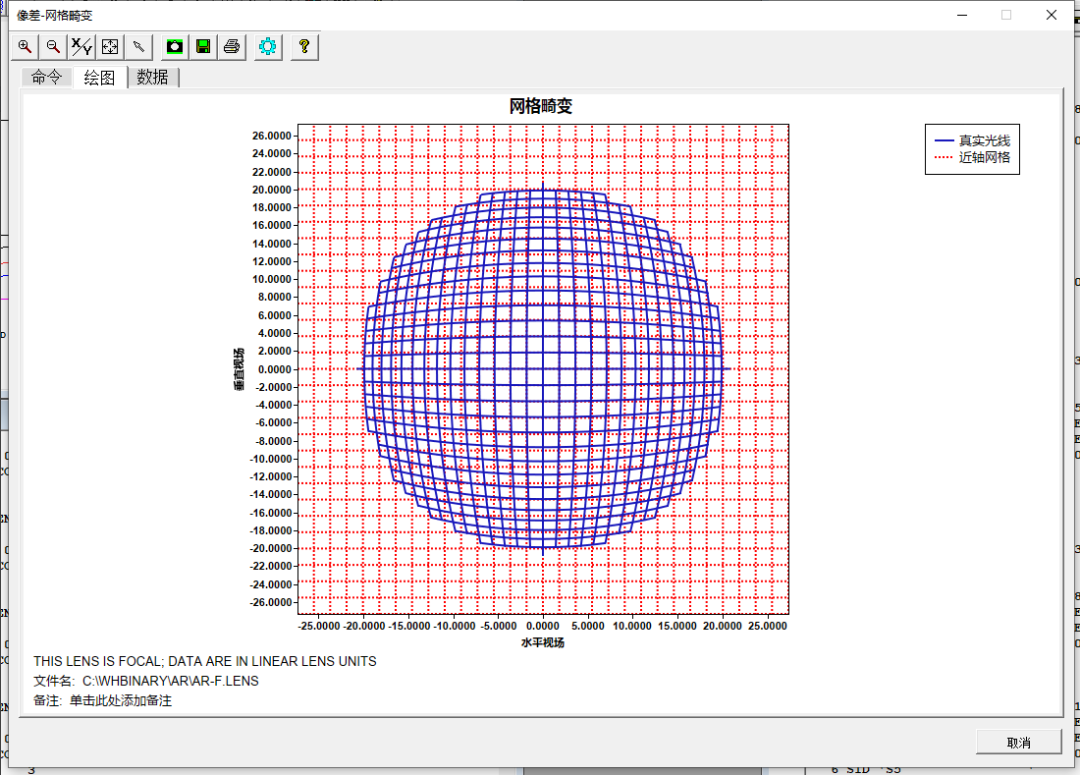Click the 水平视场 axis label

click(543, 643)
